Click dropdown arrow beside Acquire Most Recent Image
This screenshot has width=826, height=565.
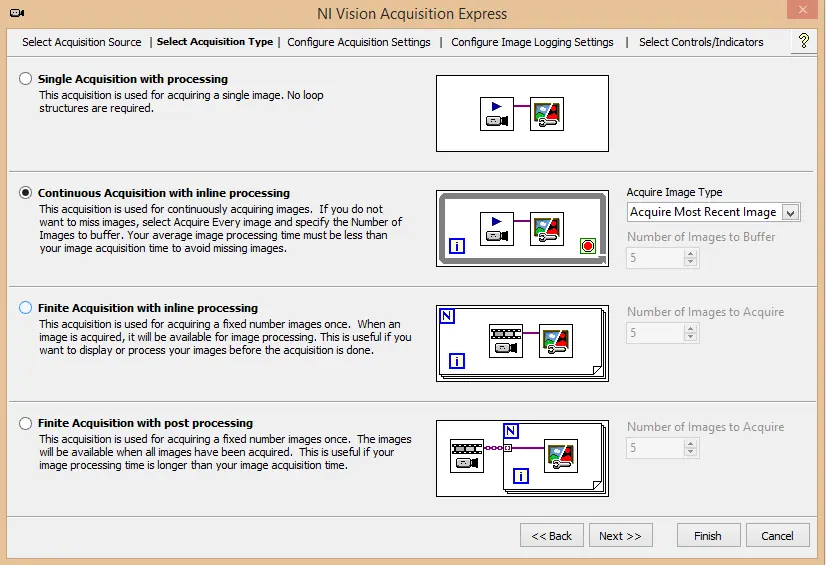[791, 213]
